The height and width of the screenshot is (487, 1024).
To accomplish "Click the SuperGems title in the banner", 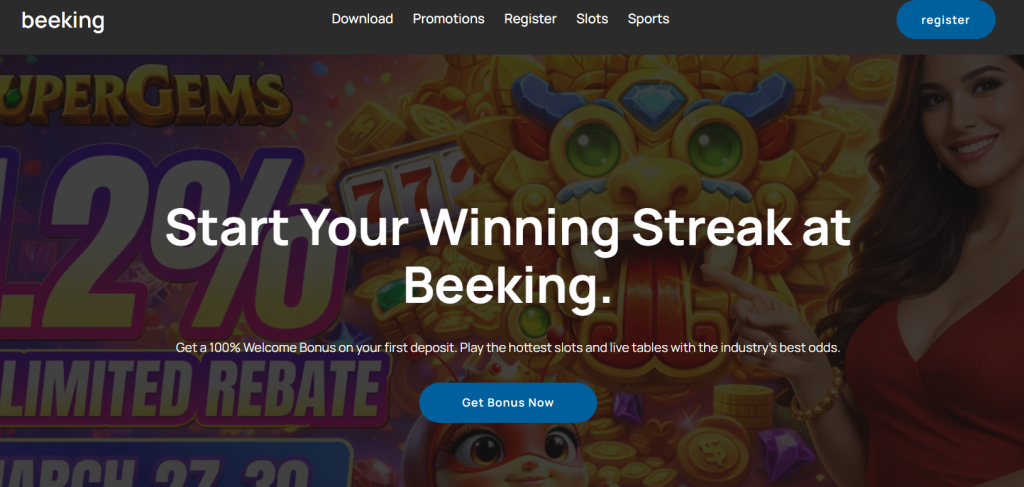I will (144, 99).
